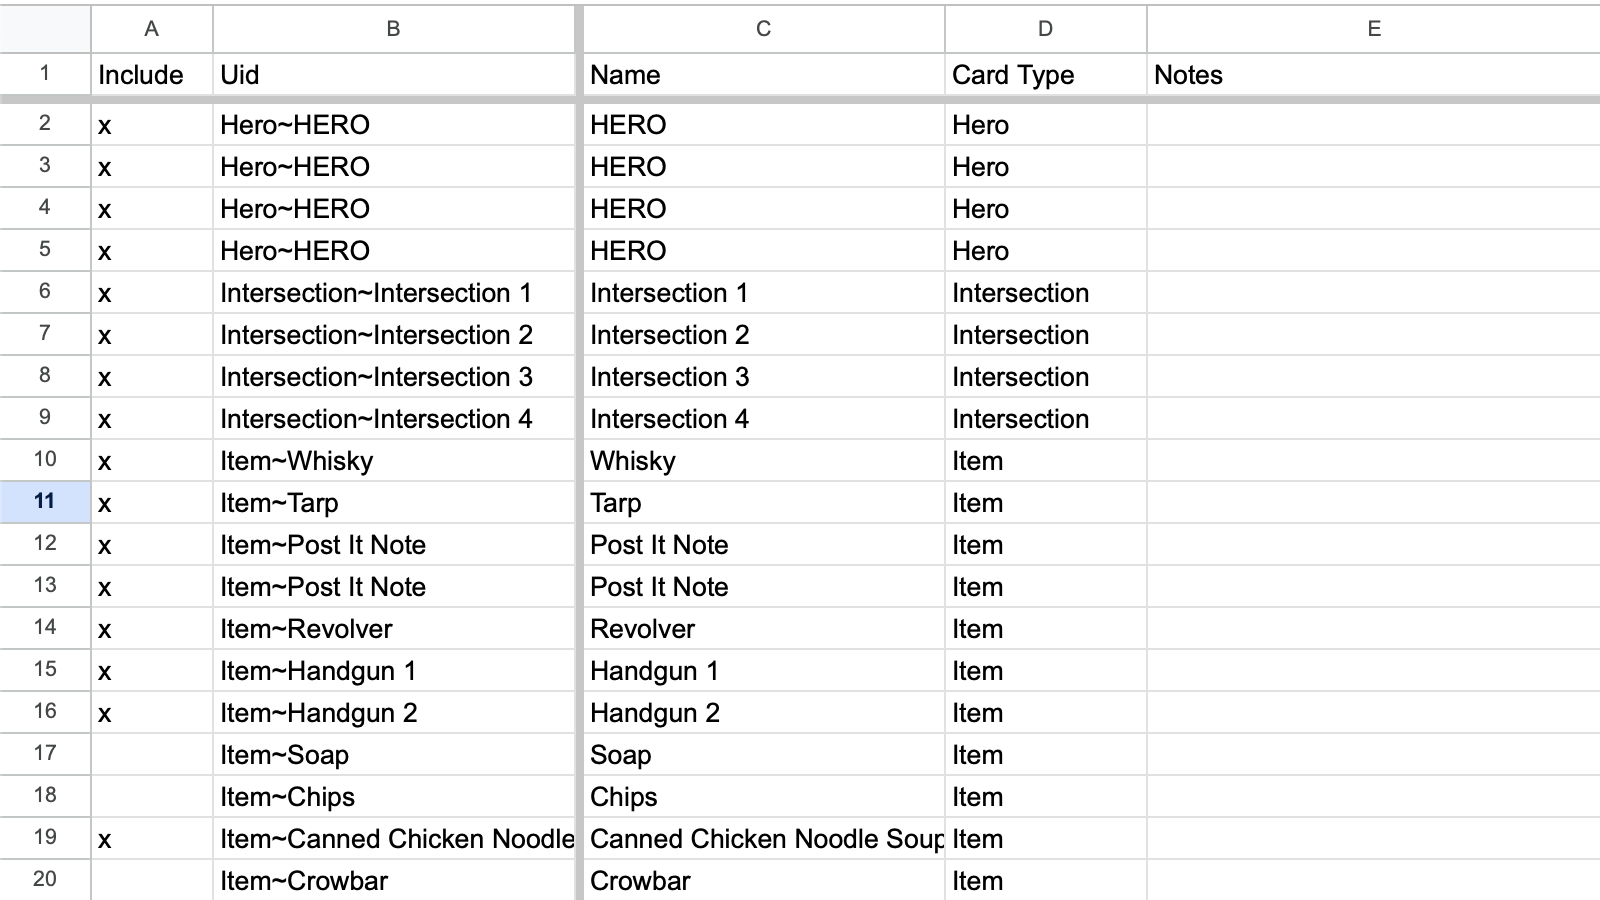Viewport: 1600px width, 900px height.
Task: Click the "Intersection~Intersection 3" Uid cell
Action: pyautogui.click(x=393, y=377)
